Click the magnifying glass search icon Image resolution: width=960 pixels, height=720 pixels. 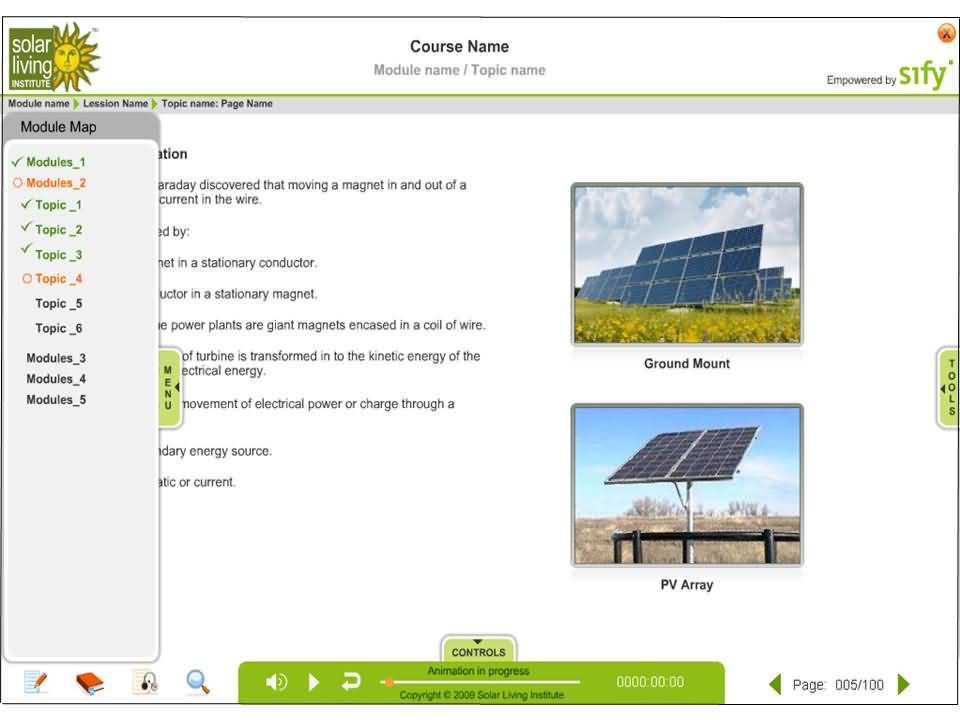click(198, 682)
